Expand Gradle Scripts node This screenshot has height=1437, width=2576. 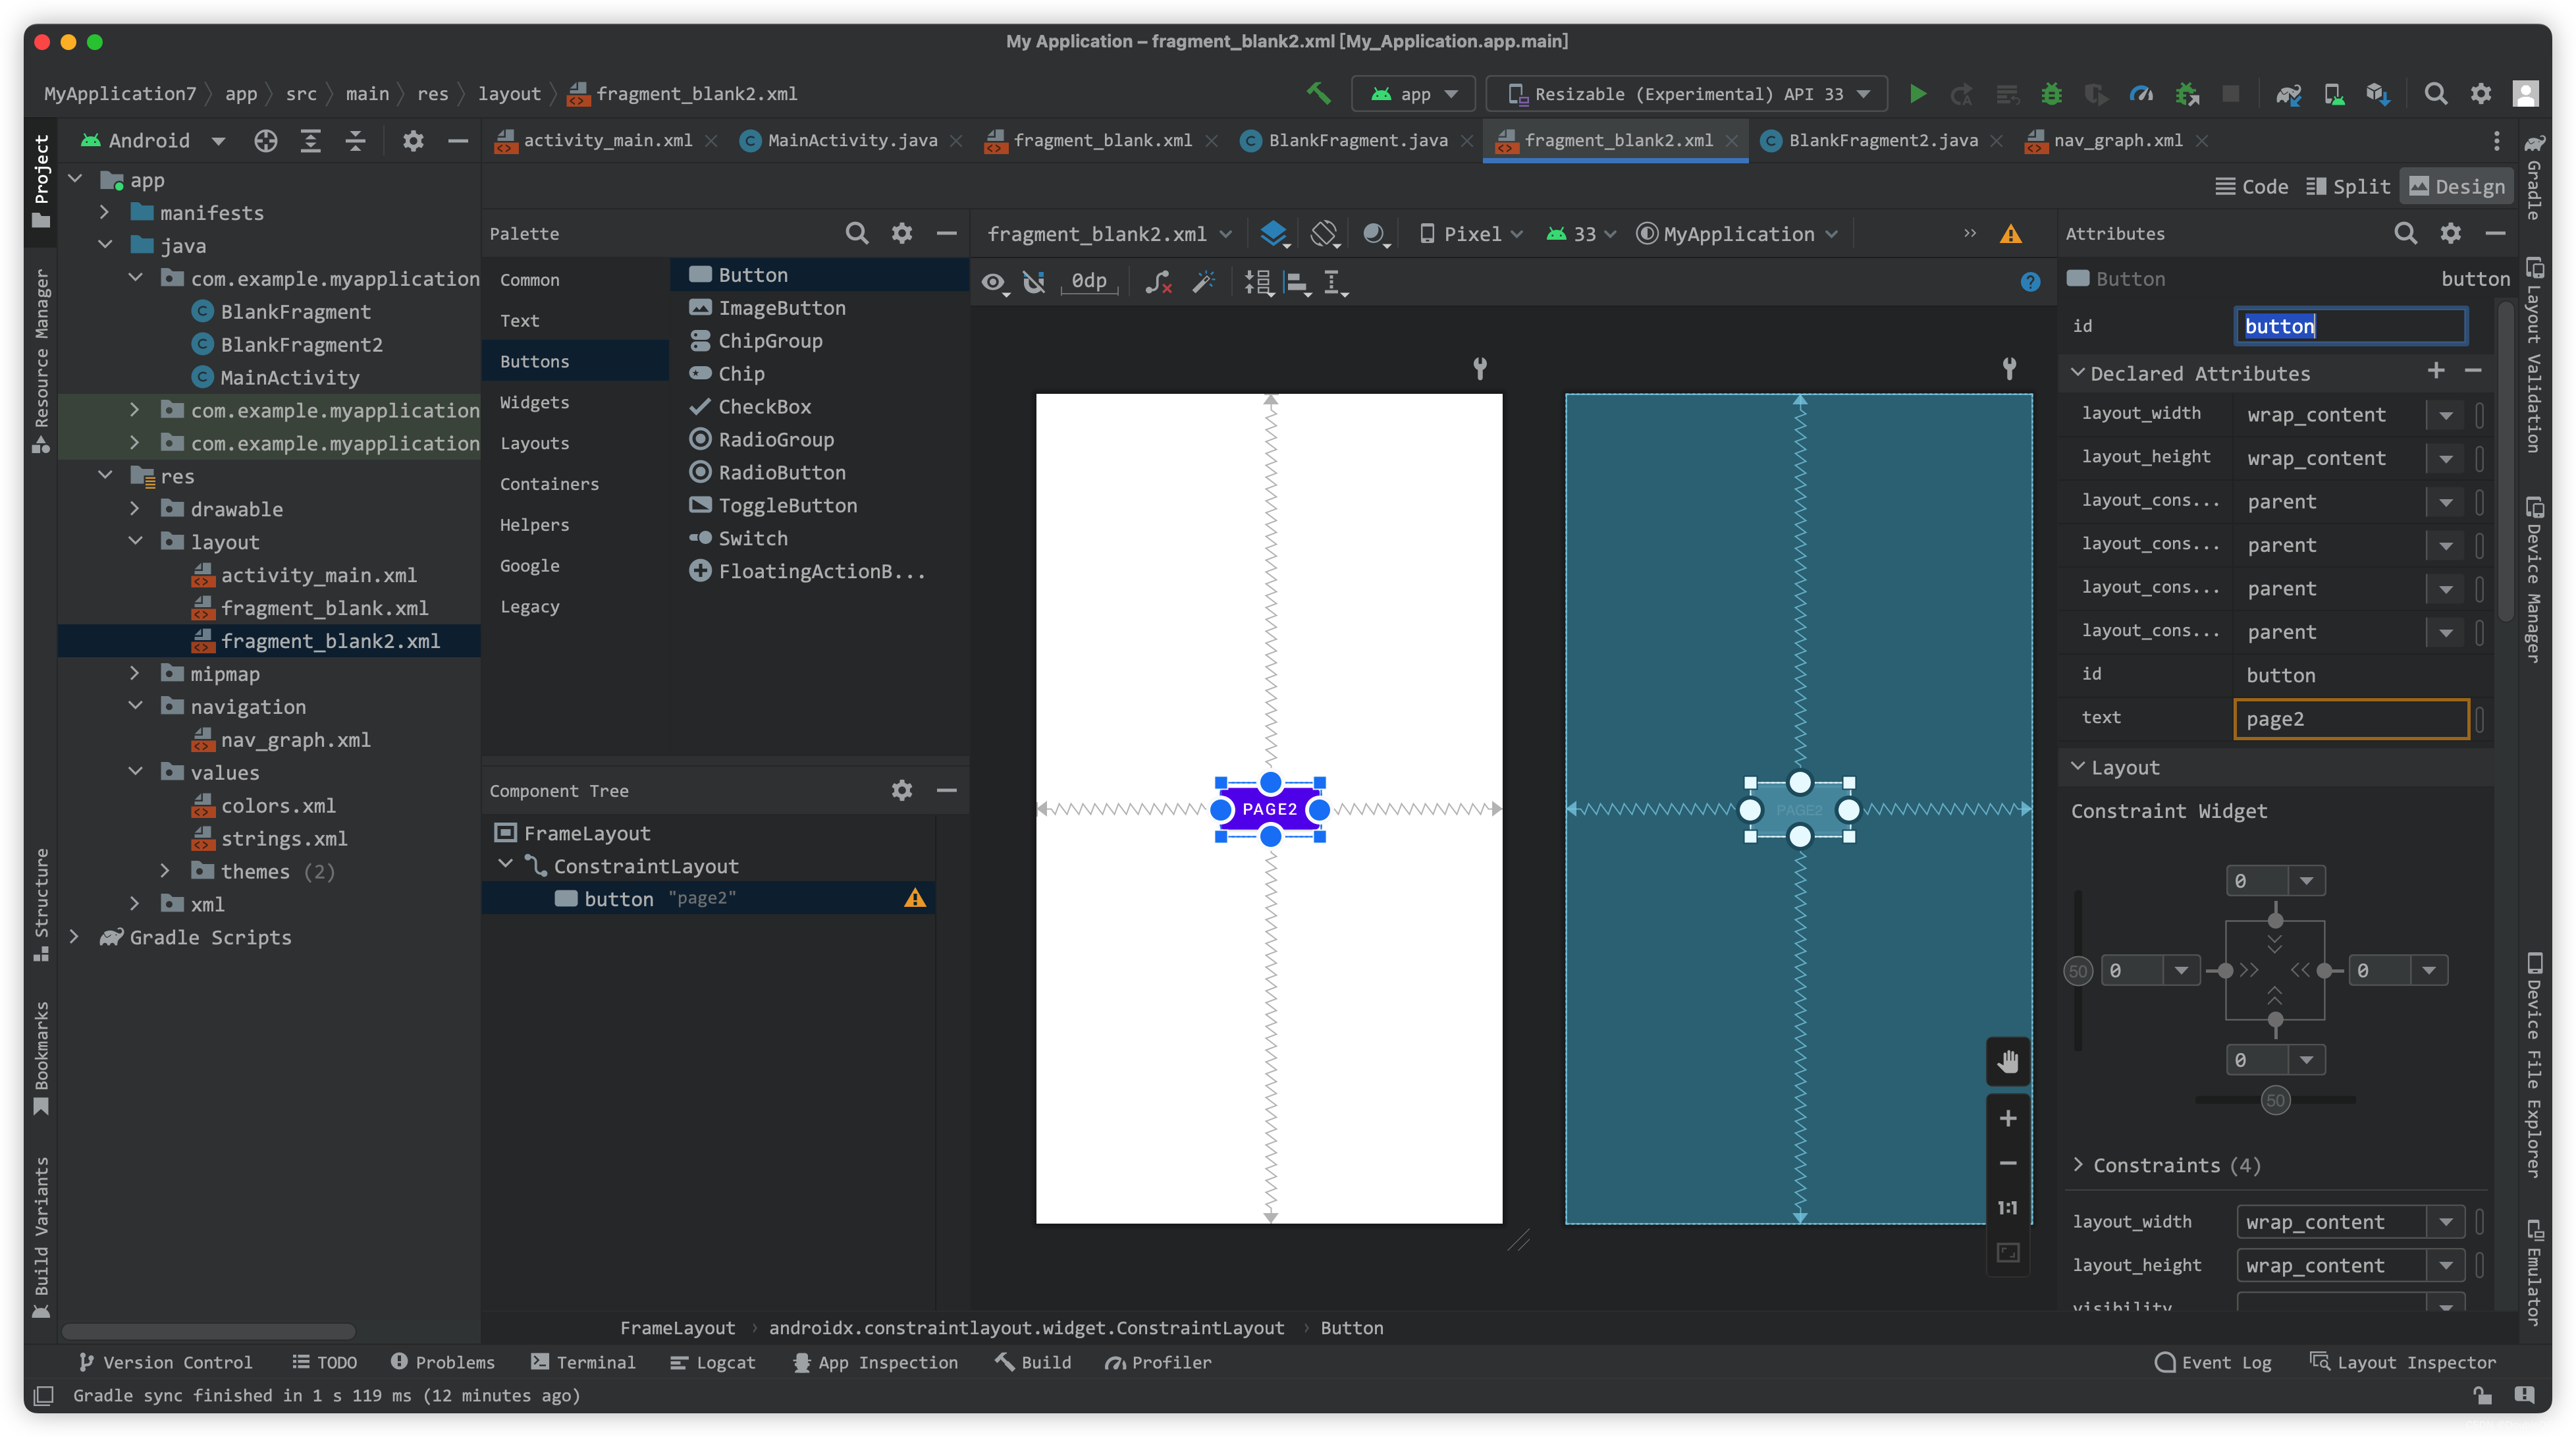pos(74,937)
